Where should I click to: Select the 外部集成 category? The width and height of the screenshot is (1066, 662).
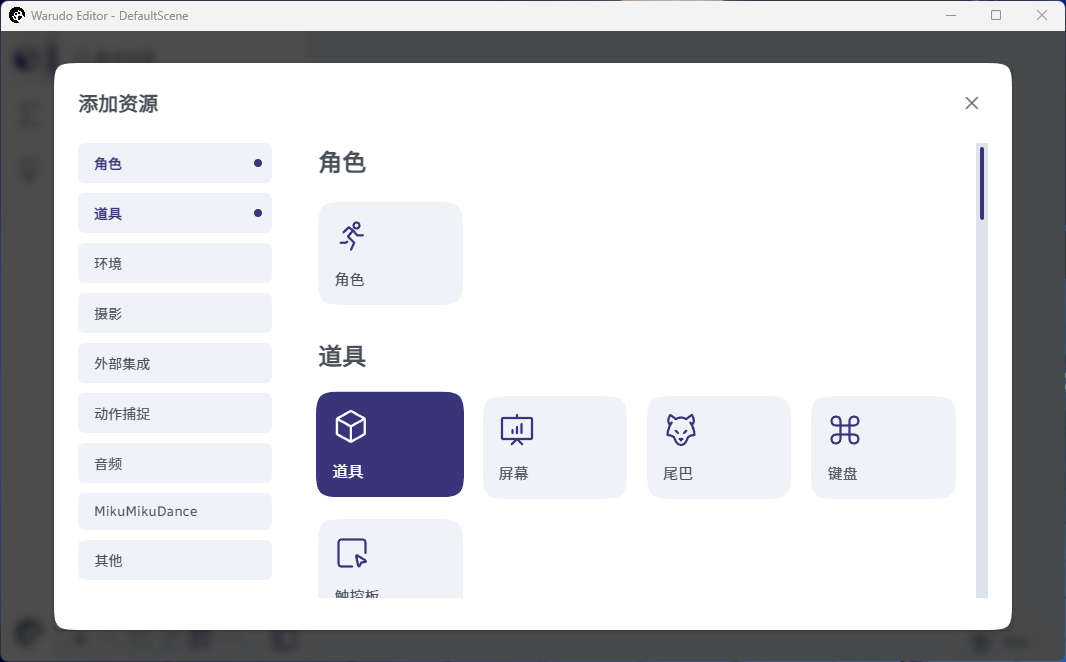(x=175, y=364)
